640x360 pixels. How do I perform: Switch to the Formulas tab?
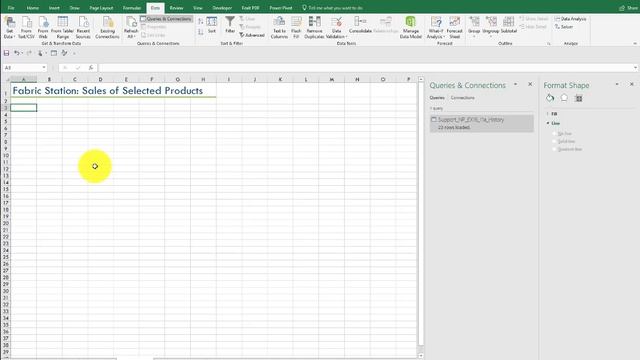pos(132,8)
